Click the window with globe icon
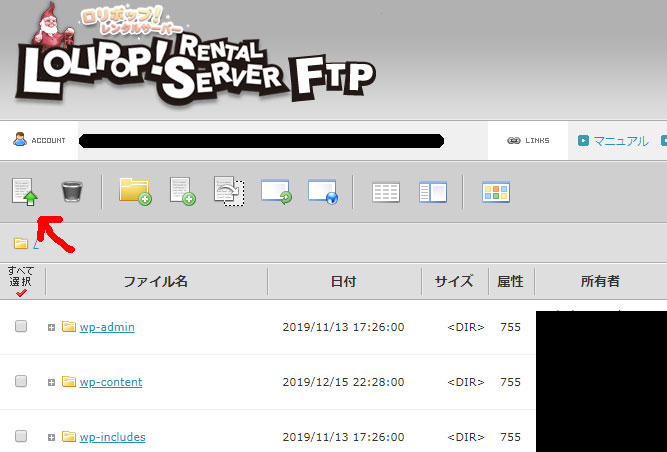The height and width of the screenshot is (452, 667). coord(323,192)
